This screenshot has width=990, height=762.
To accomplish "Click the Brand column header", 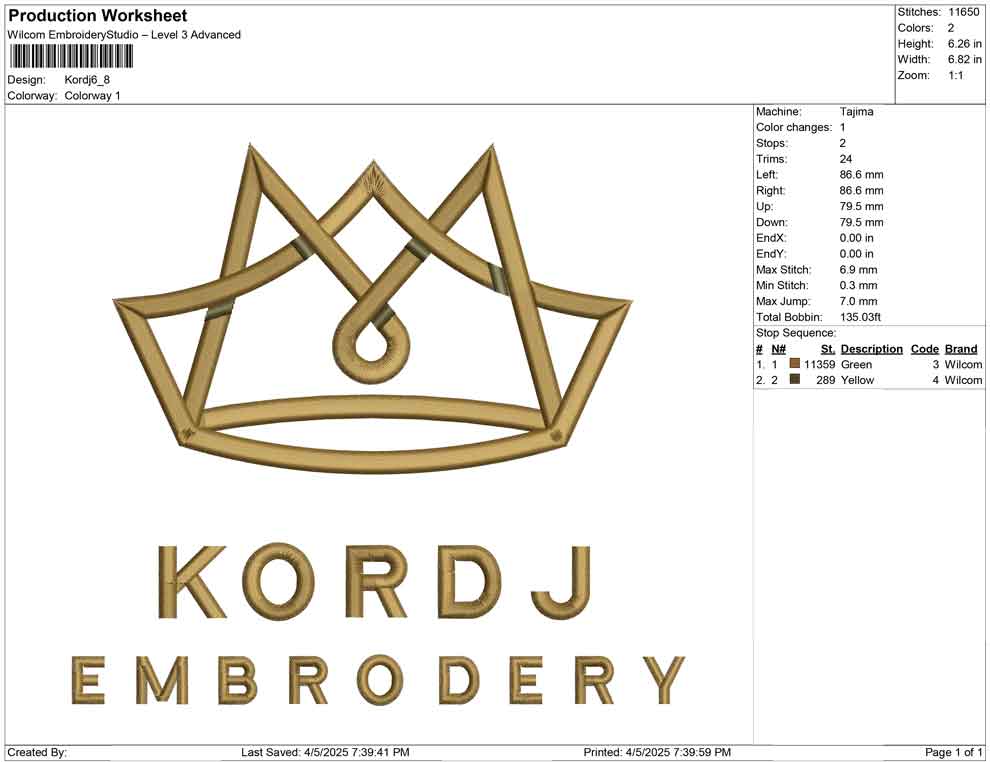I will coord(961,348).
